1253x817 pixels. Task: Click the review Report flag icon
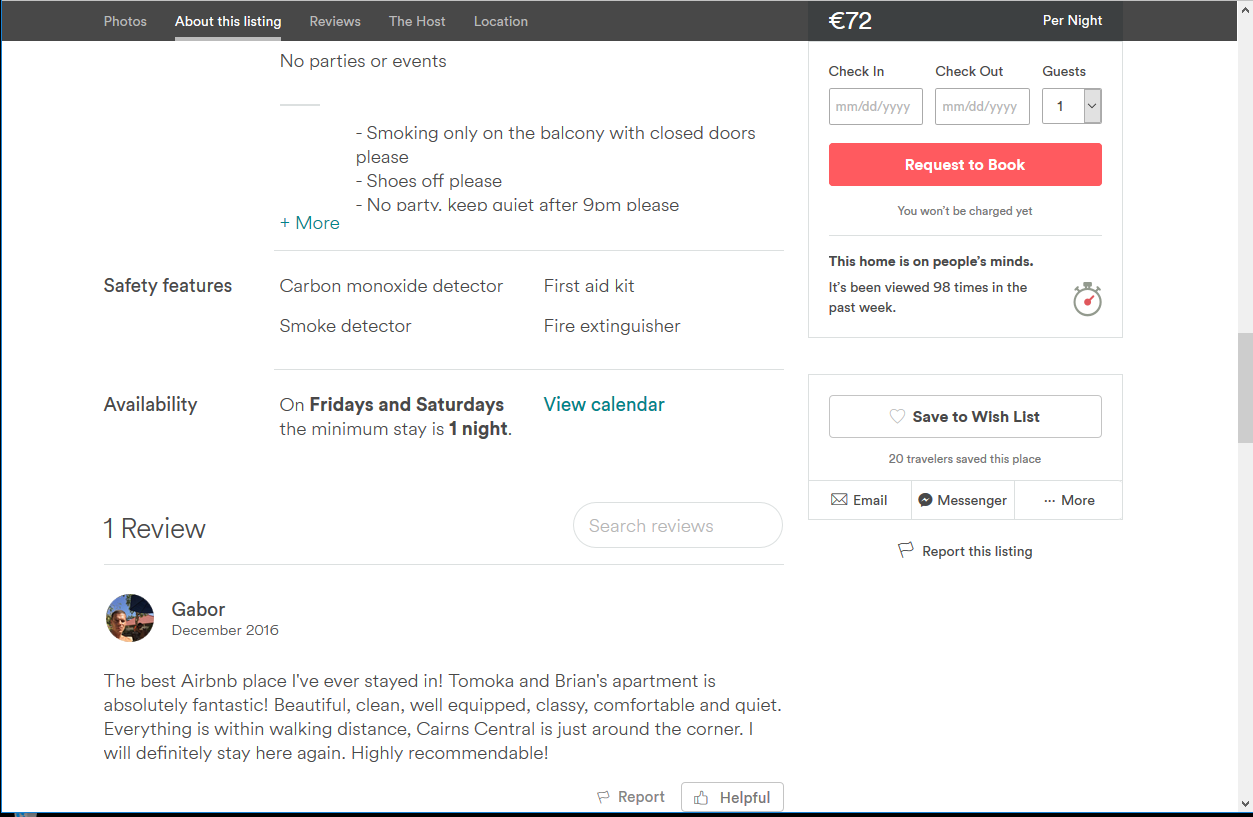[603, 797]
